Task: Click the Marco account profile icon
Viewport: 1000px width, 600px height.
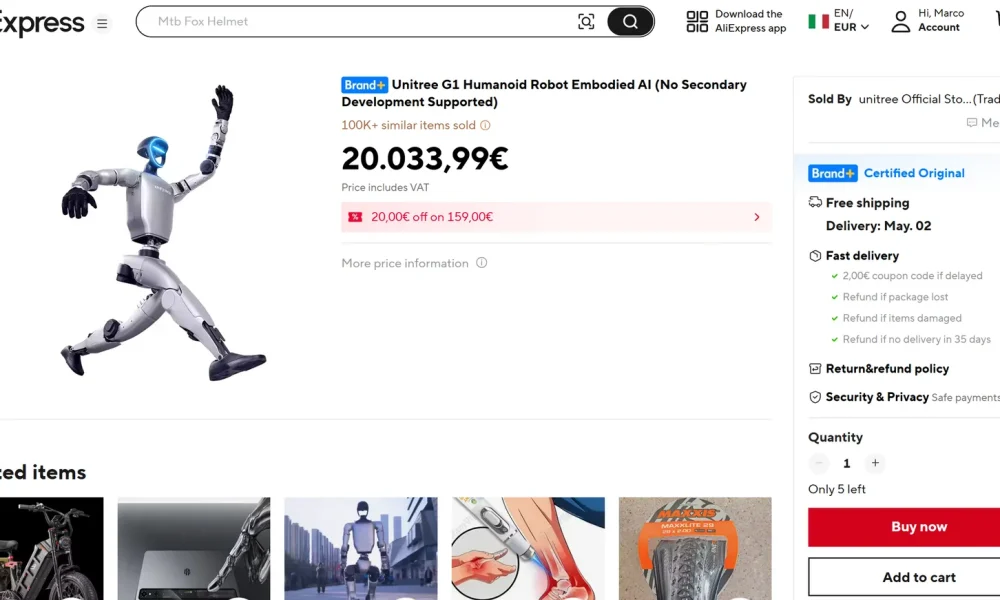Action: coord(901,22)
